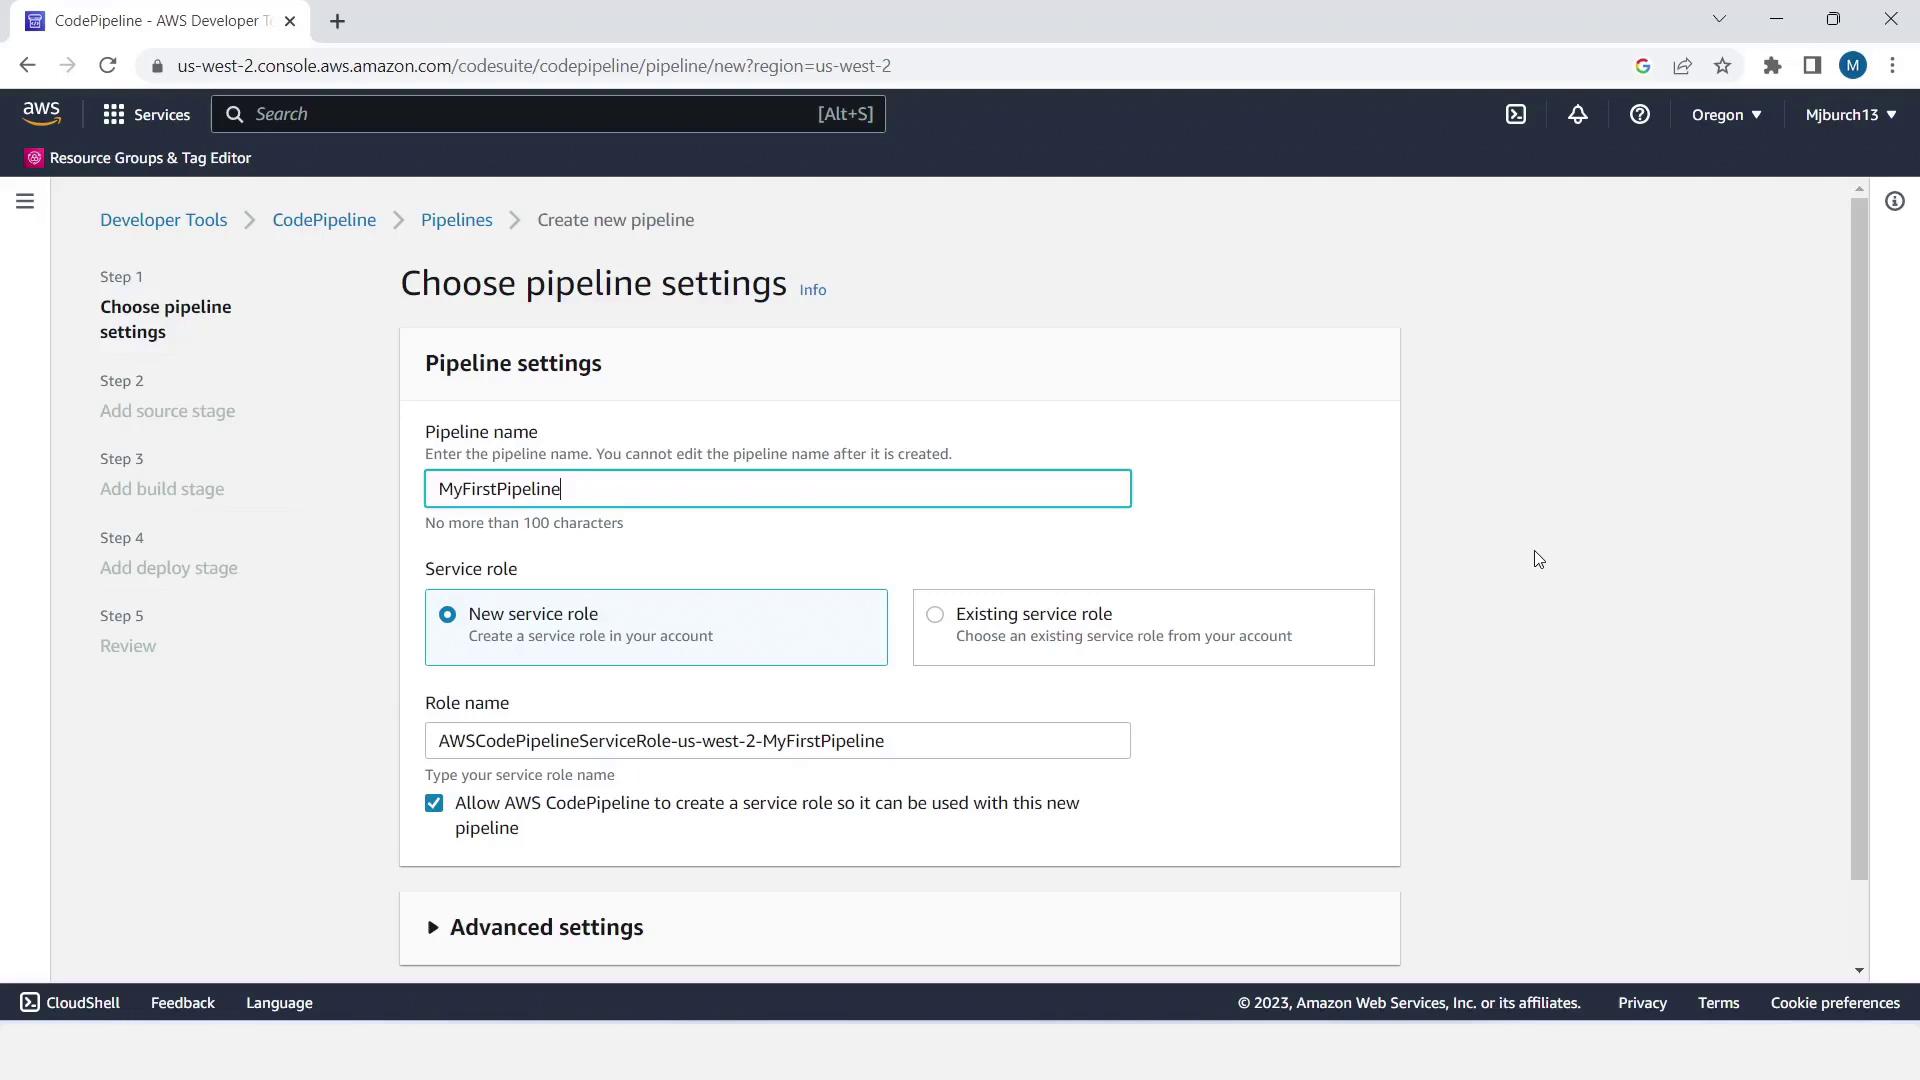Open the AWS Services grid menu
The width and height of the screenshot is (1920, 1080).
coord(146,115)
